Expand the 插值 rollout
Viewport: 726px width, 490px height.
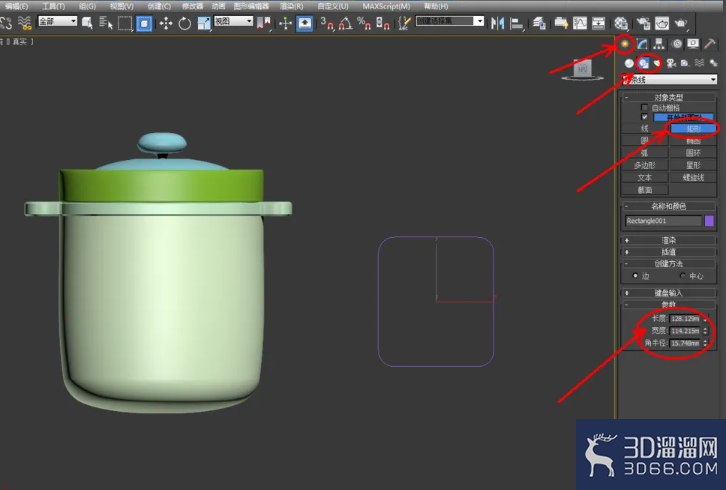tap(669, 252)
